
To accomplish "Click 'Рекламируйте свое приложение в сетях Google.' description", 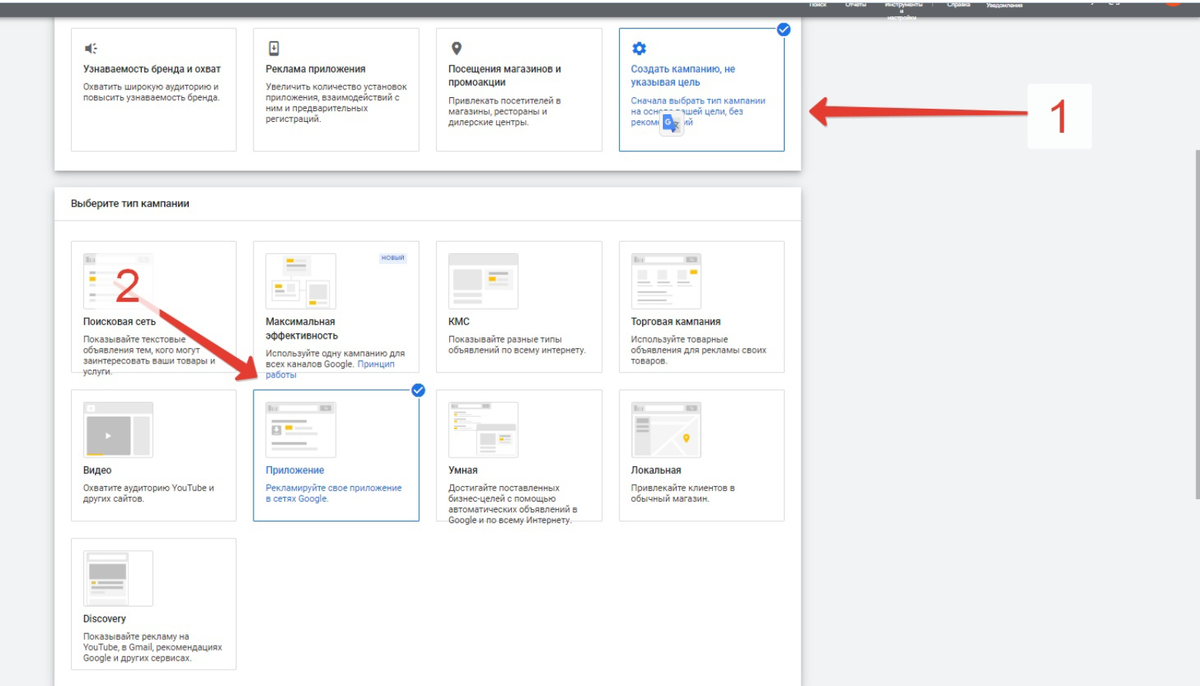I will 334,493.
